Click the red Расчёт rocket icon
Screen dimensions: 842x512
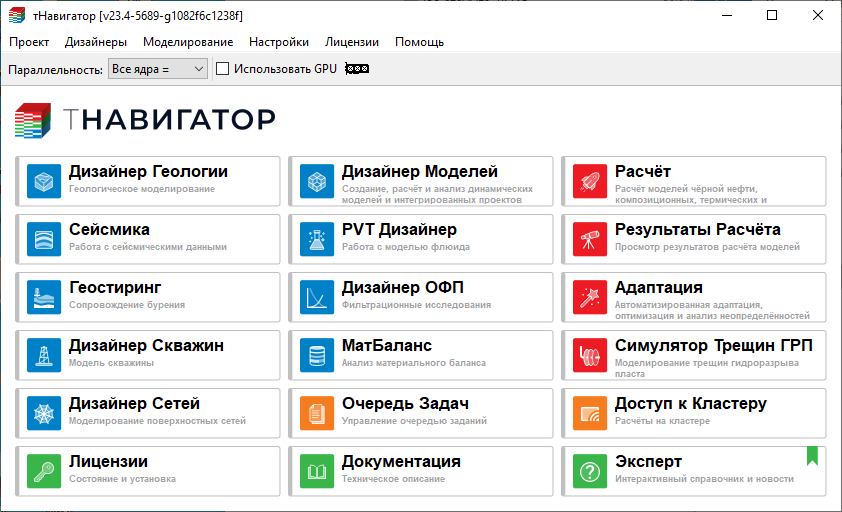tap(590, 181)
